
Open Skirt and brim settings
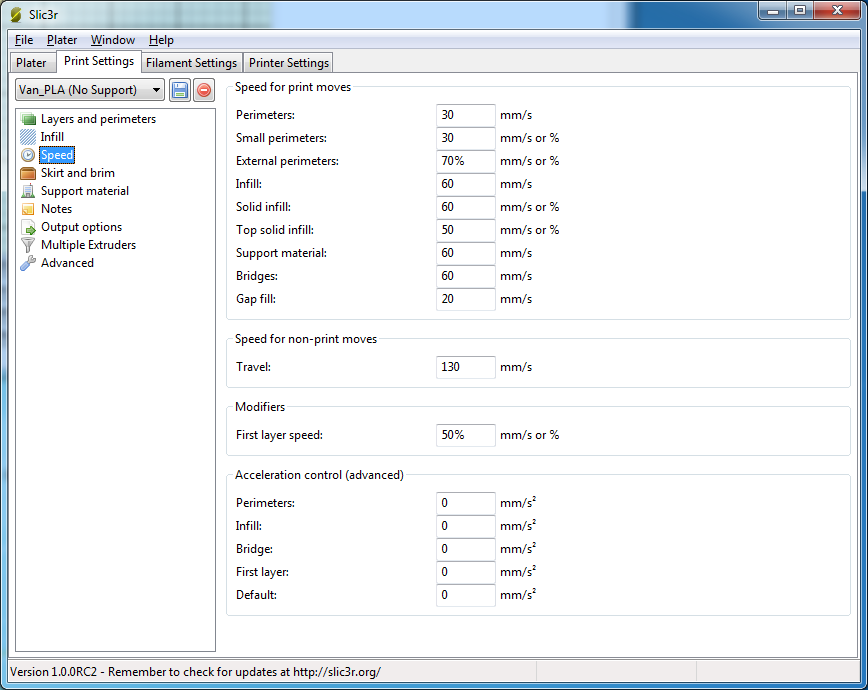pos(77,173)
